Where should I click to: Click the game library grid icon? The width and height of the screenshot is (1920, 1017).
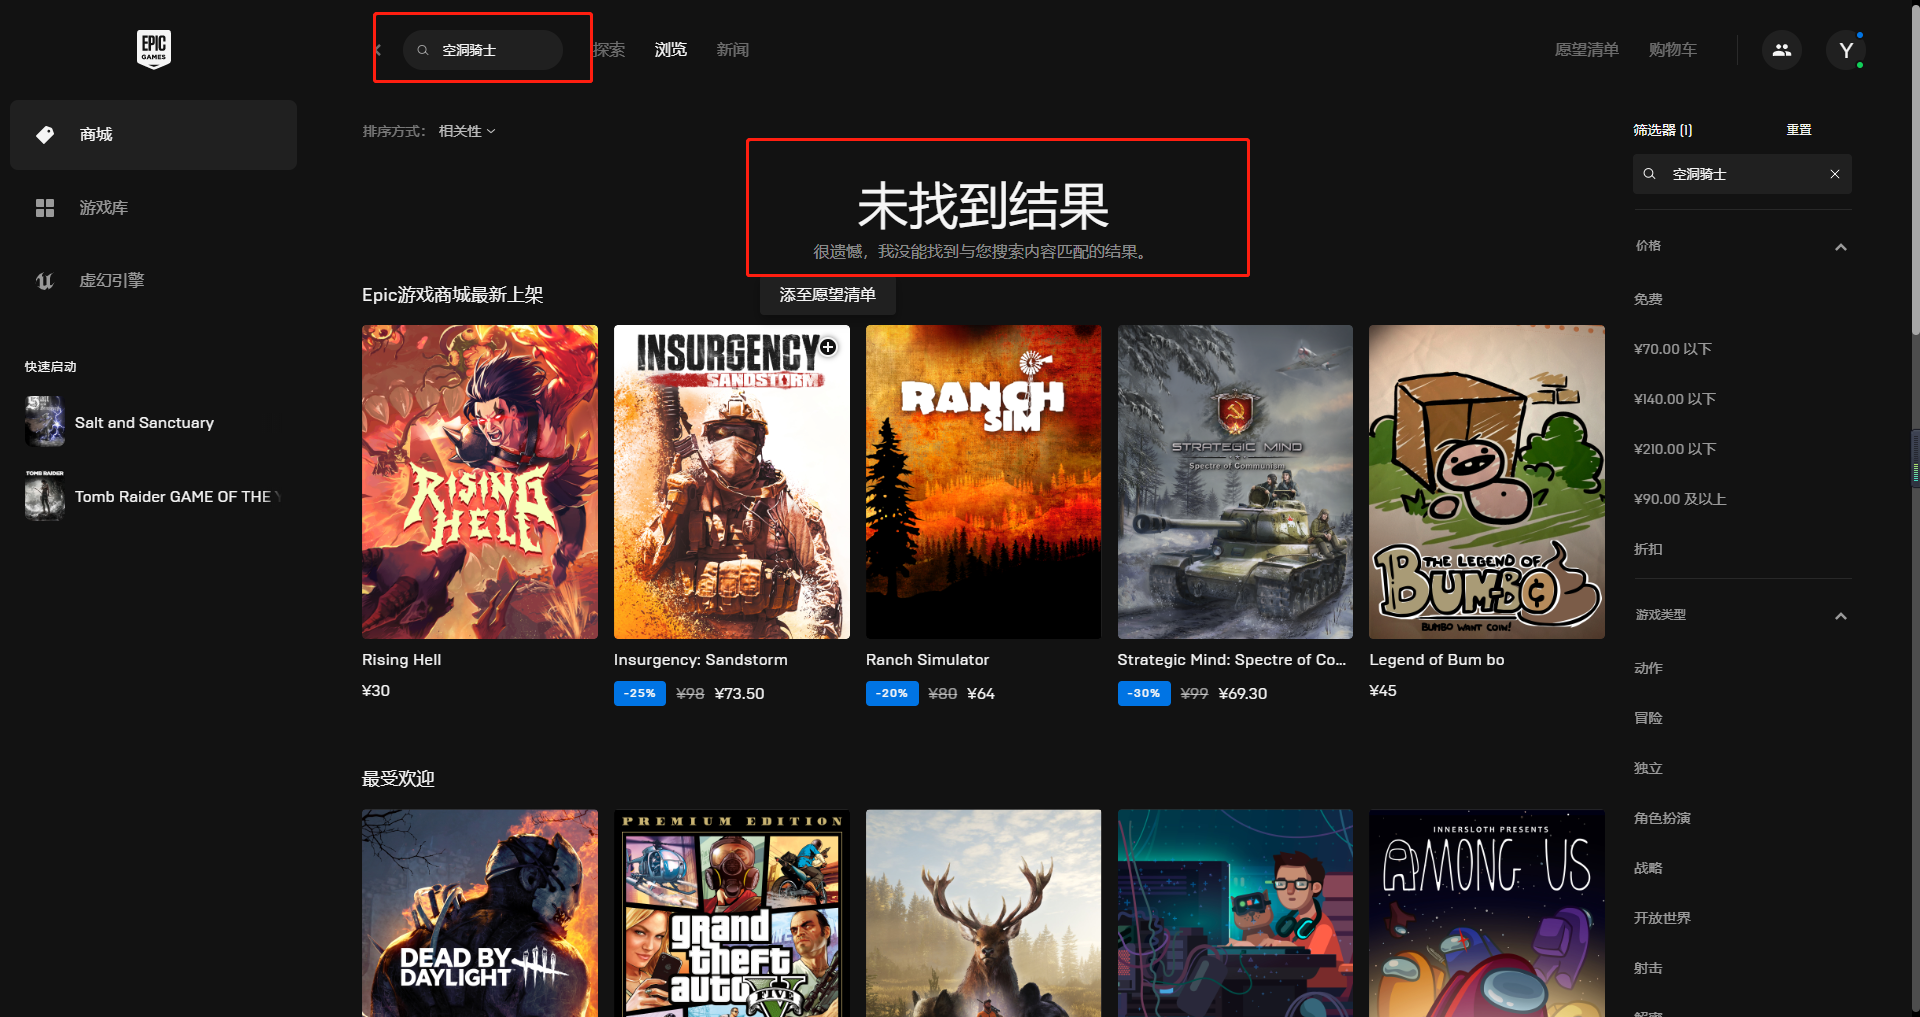(x=45, y=208)
